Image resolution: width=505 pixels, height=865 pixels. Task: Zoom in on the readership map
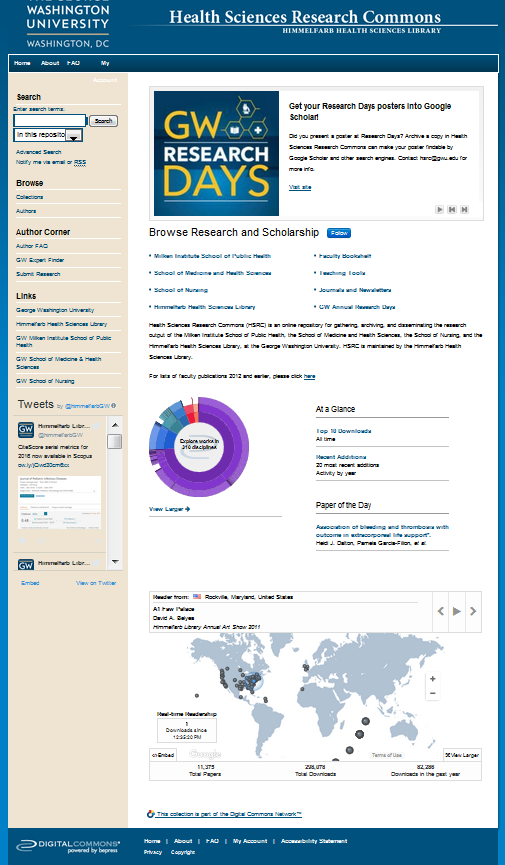(433, 679)
